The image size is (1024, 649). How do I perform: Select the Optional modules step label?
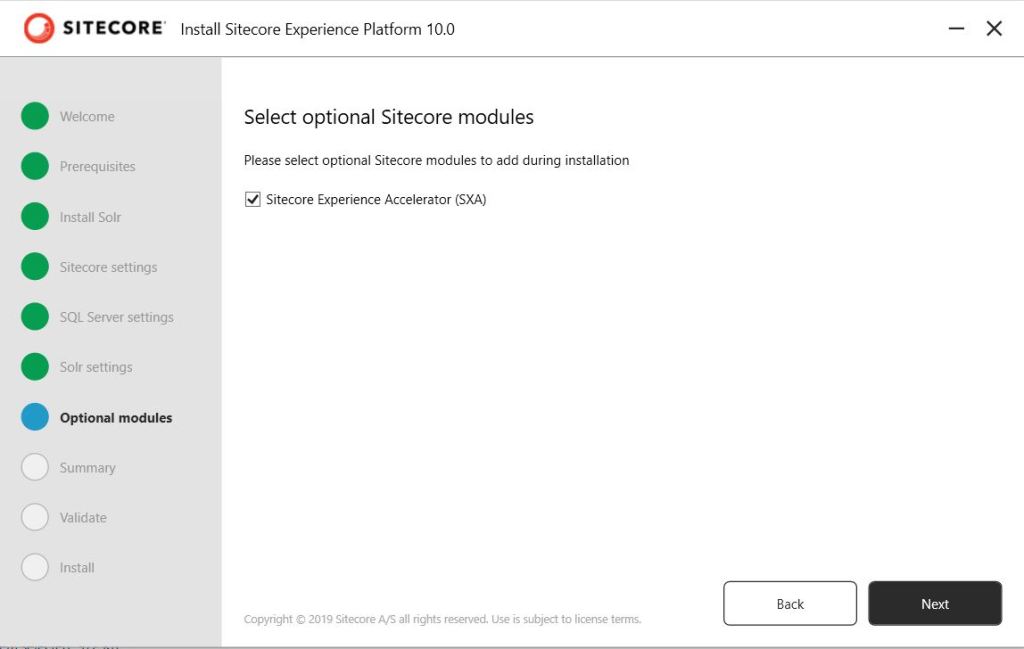tap(116, 418)
